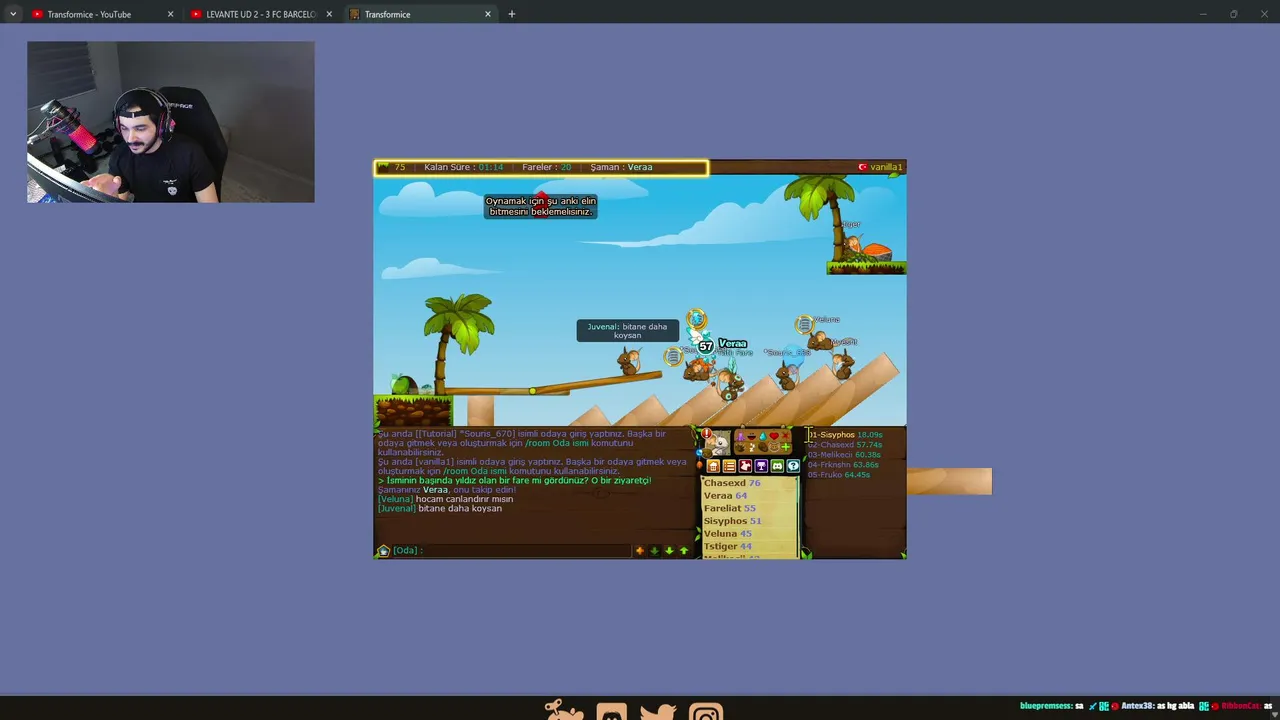
Task: Click the red exclamation alert icon
Action: (x=706, y=433)
